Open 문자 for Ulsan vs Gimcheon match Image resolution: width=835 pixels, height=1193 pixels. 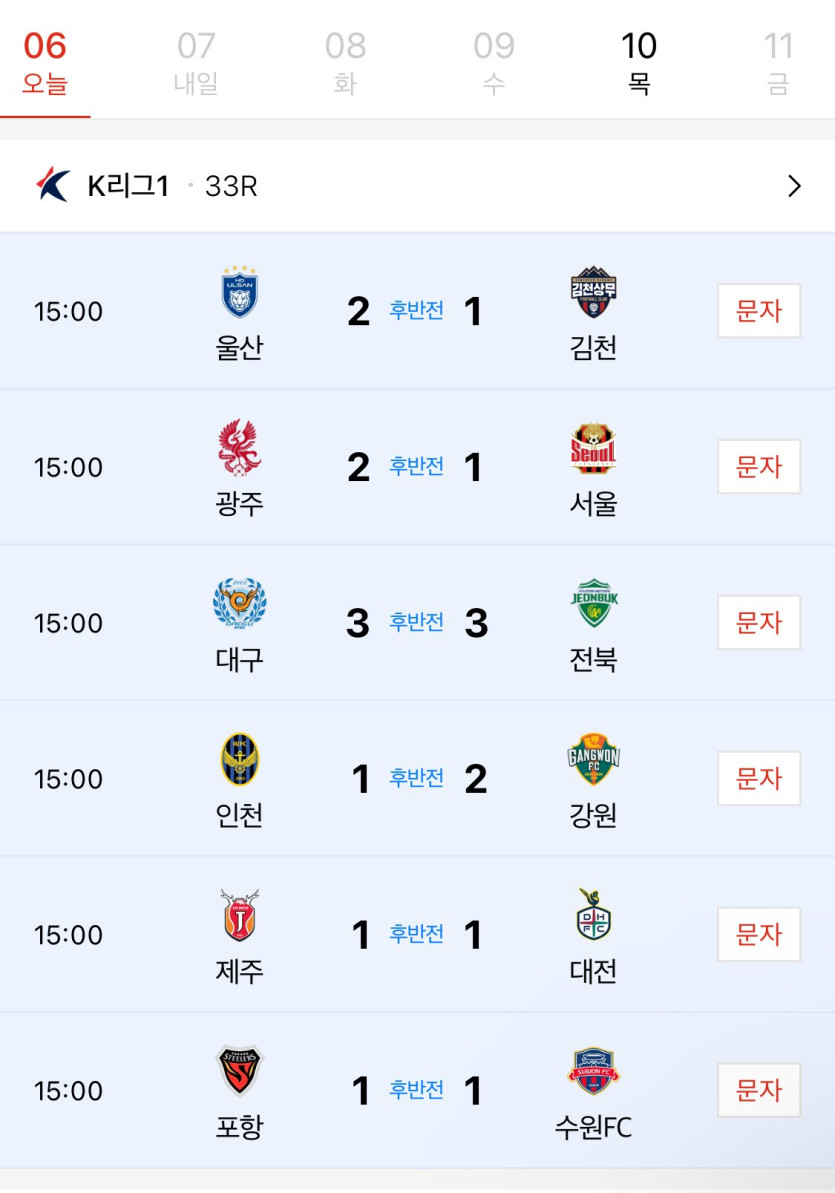coord(759,310)
